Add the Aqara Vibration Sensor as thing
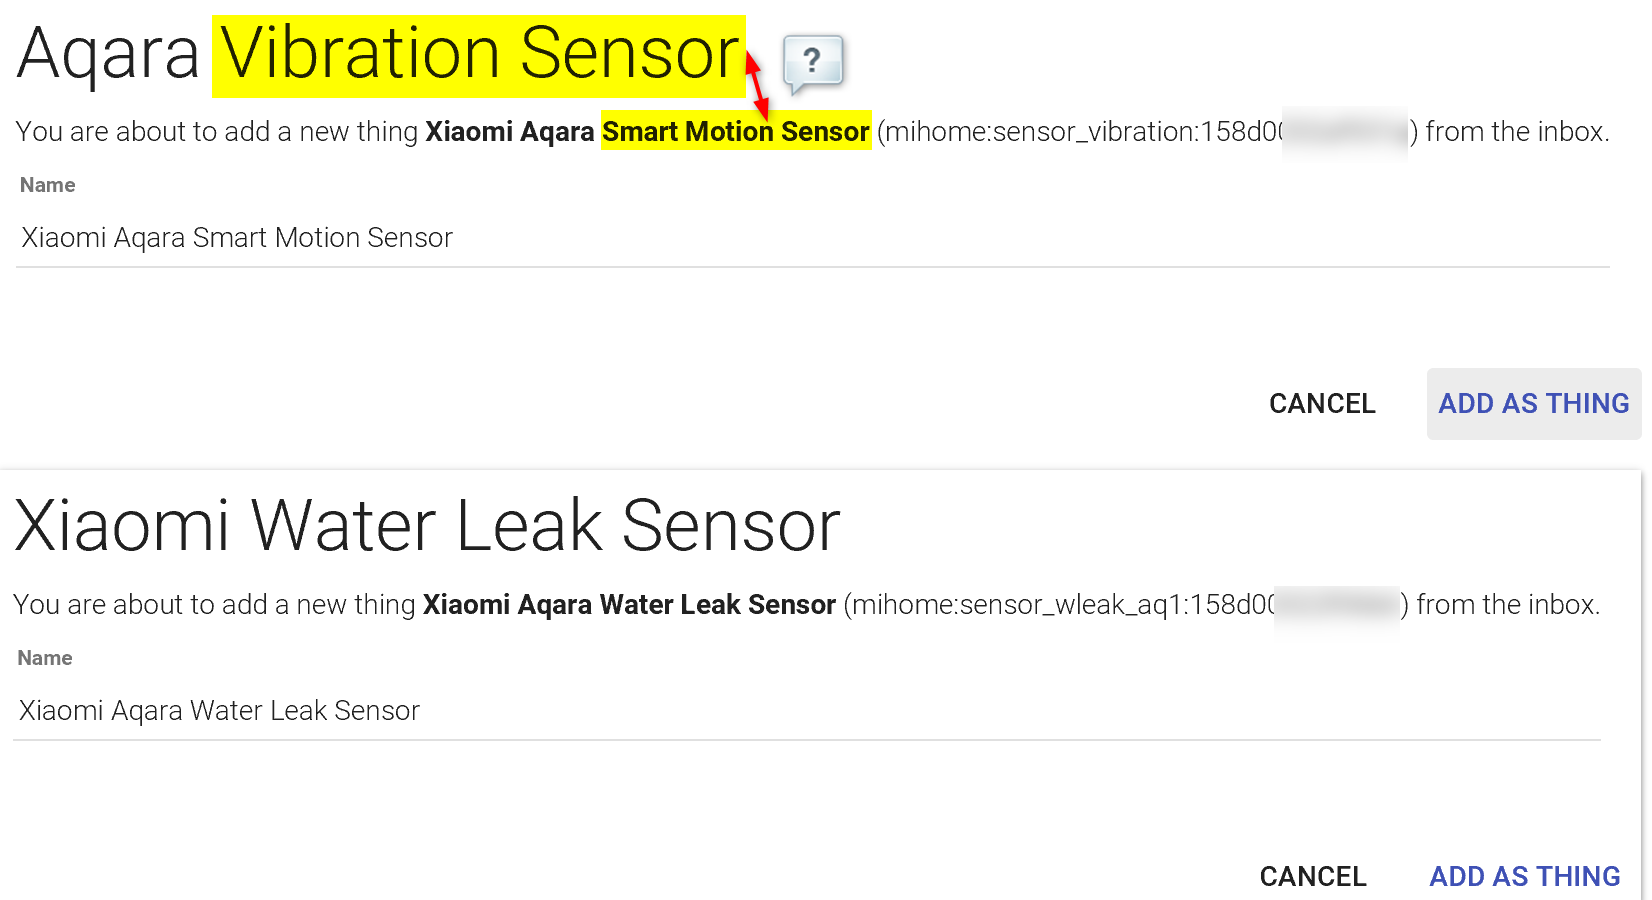Viewport: 1652px width, 900px height. [x=1533, y=404]
